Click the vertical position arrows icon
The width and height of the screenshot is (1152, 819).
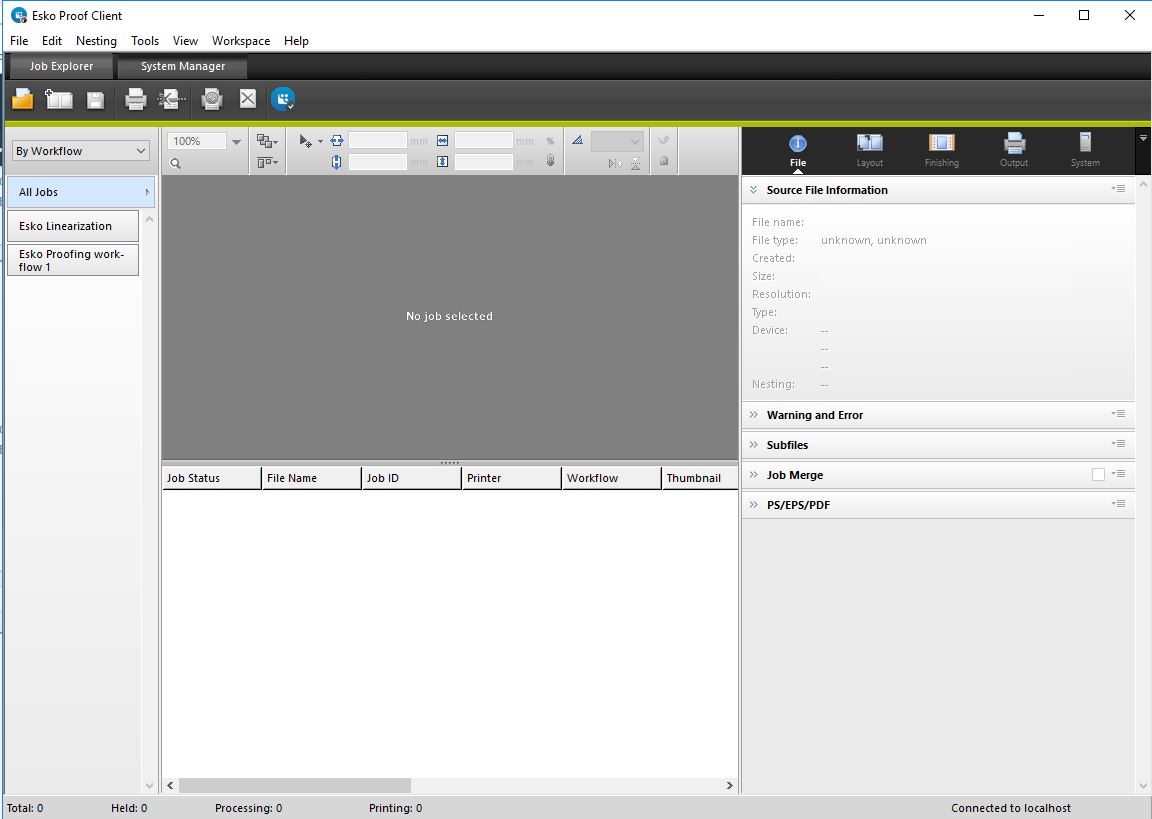[336, 162]
